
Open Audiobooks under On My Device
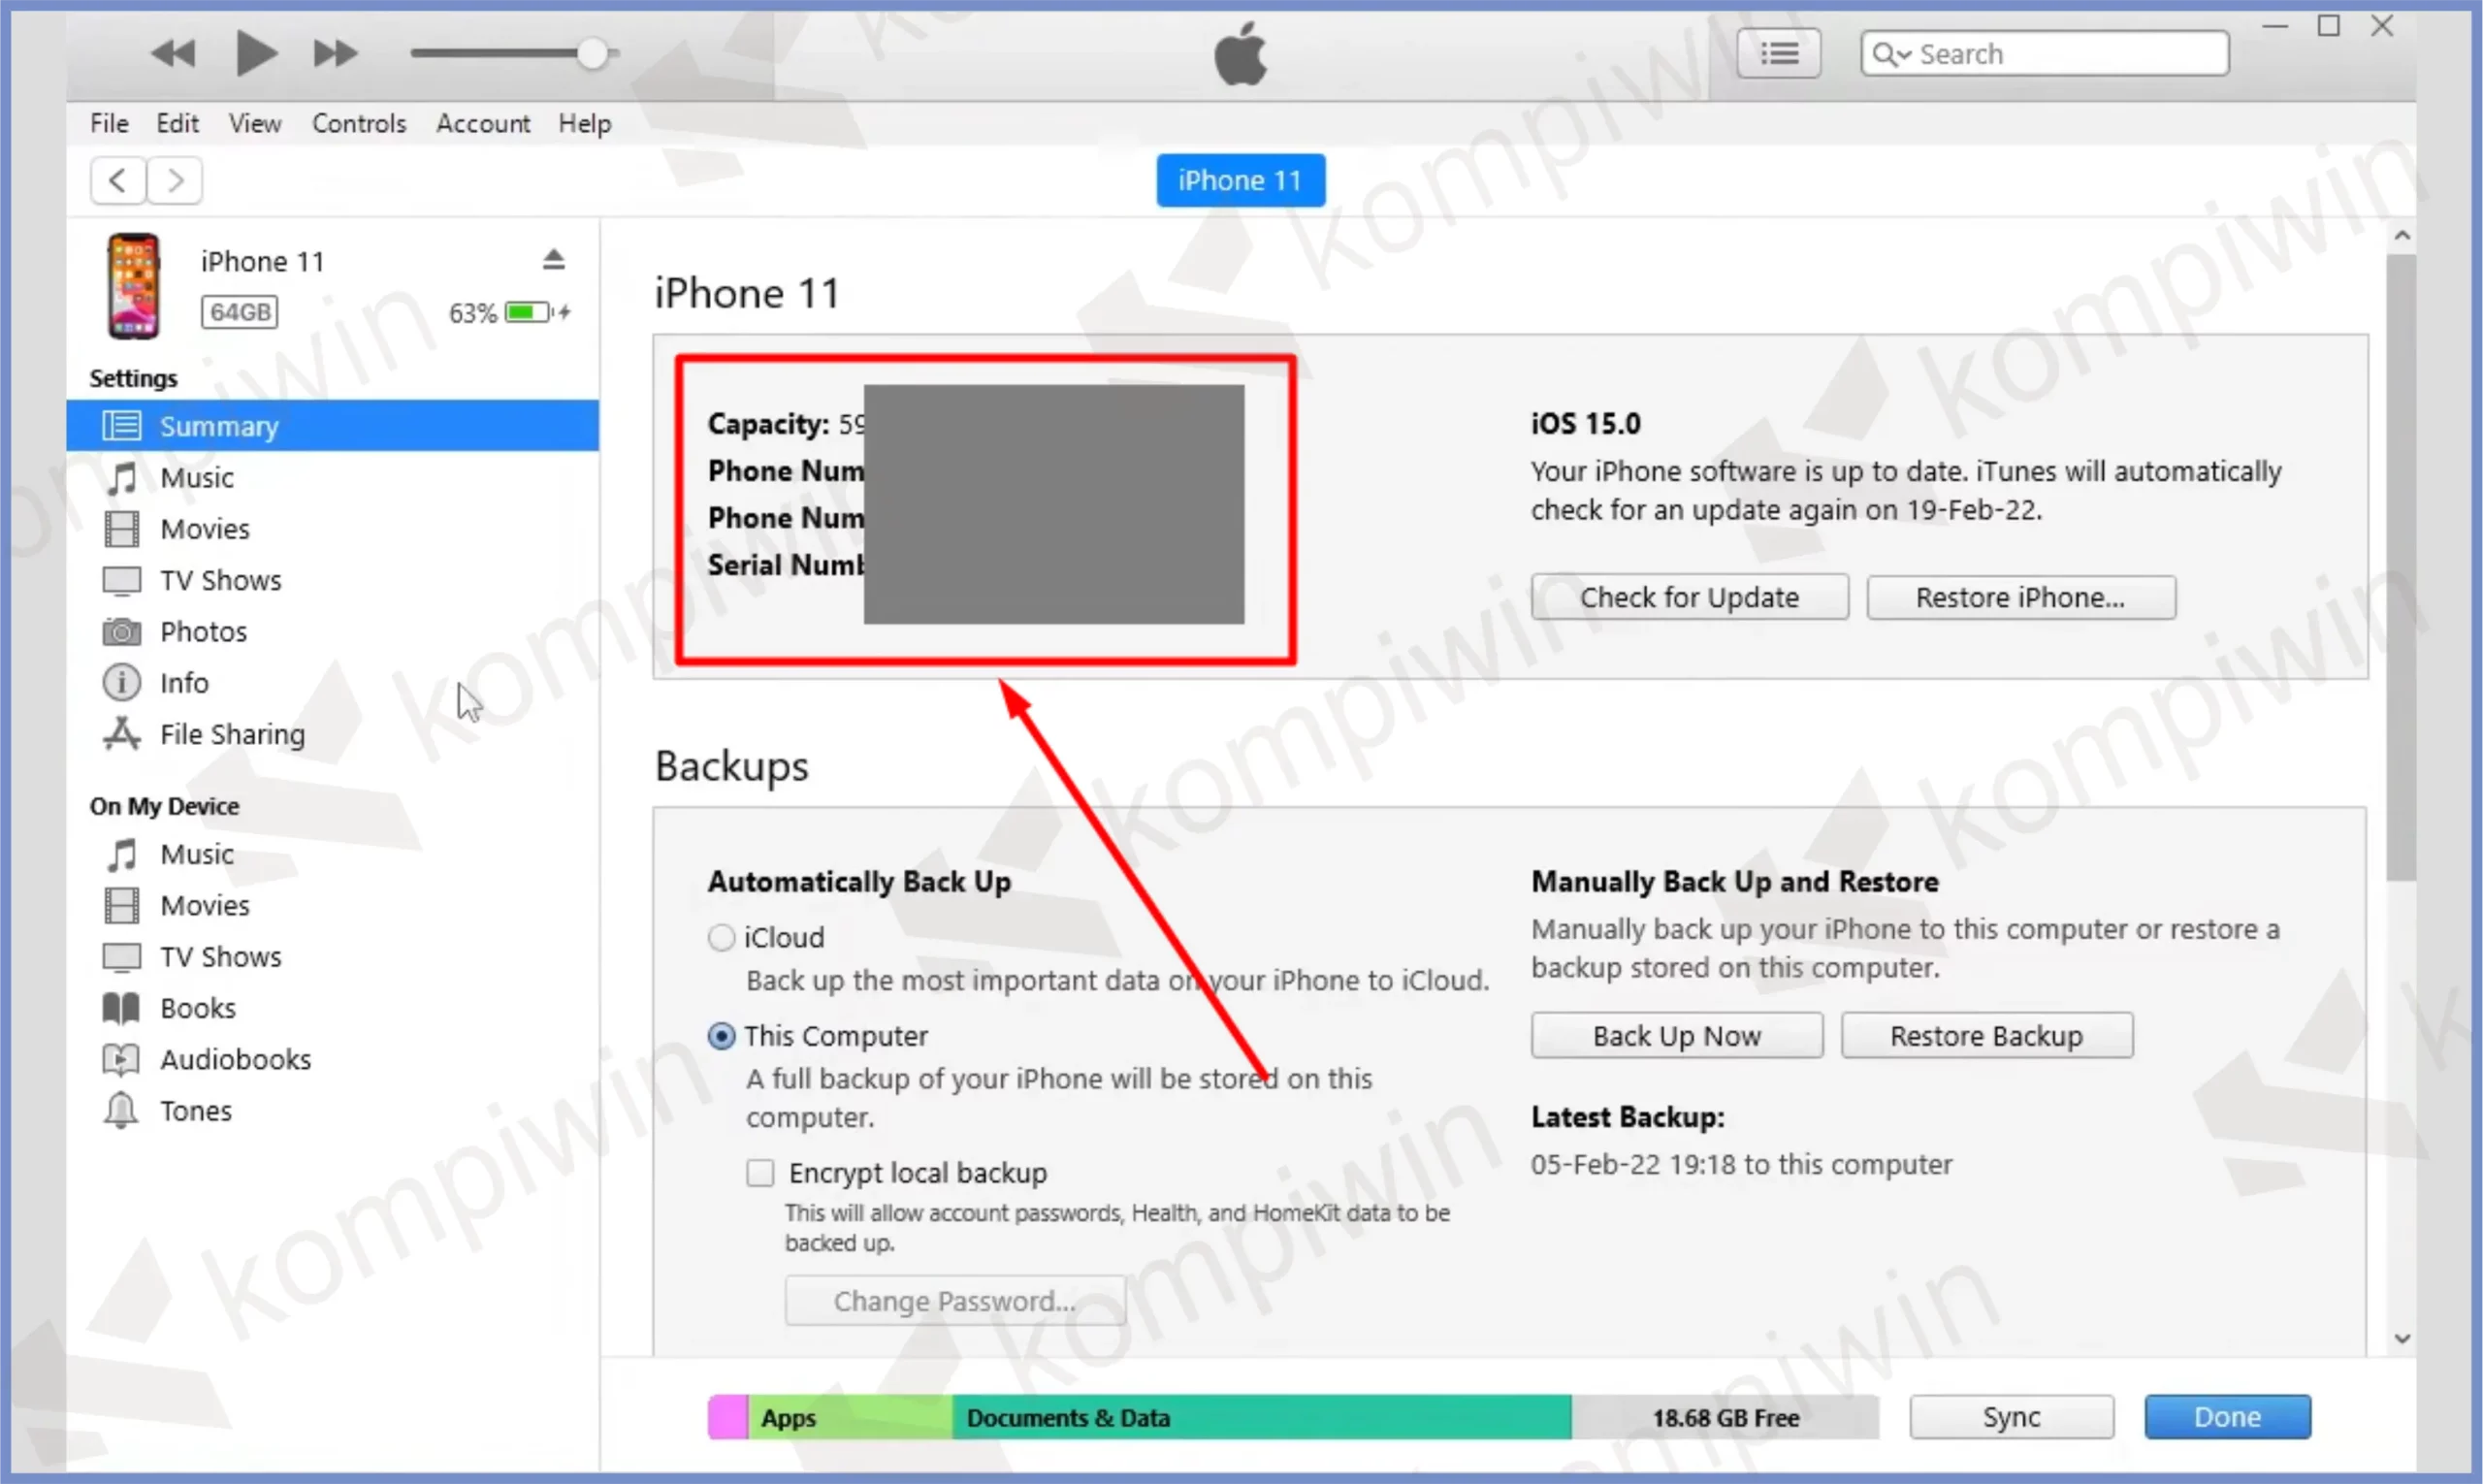click(x=235, y=1059)
